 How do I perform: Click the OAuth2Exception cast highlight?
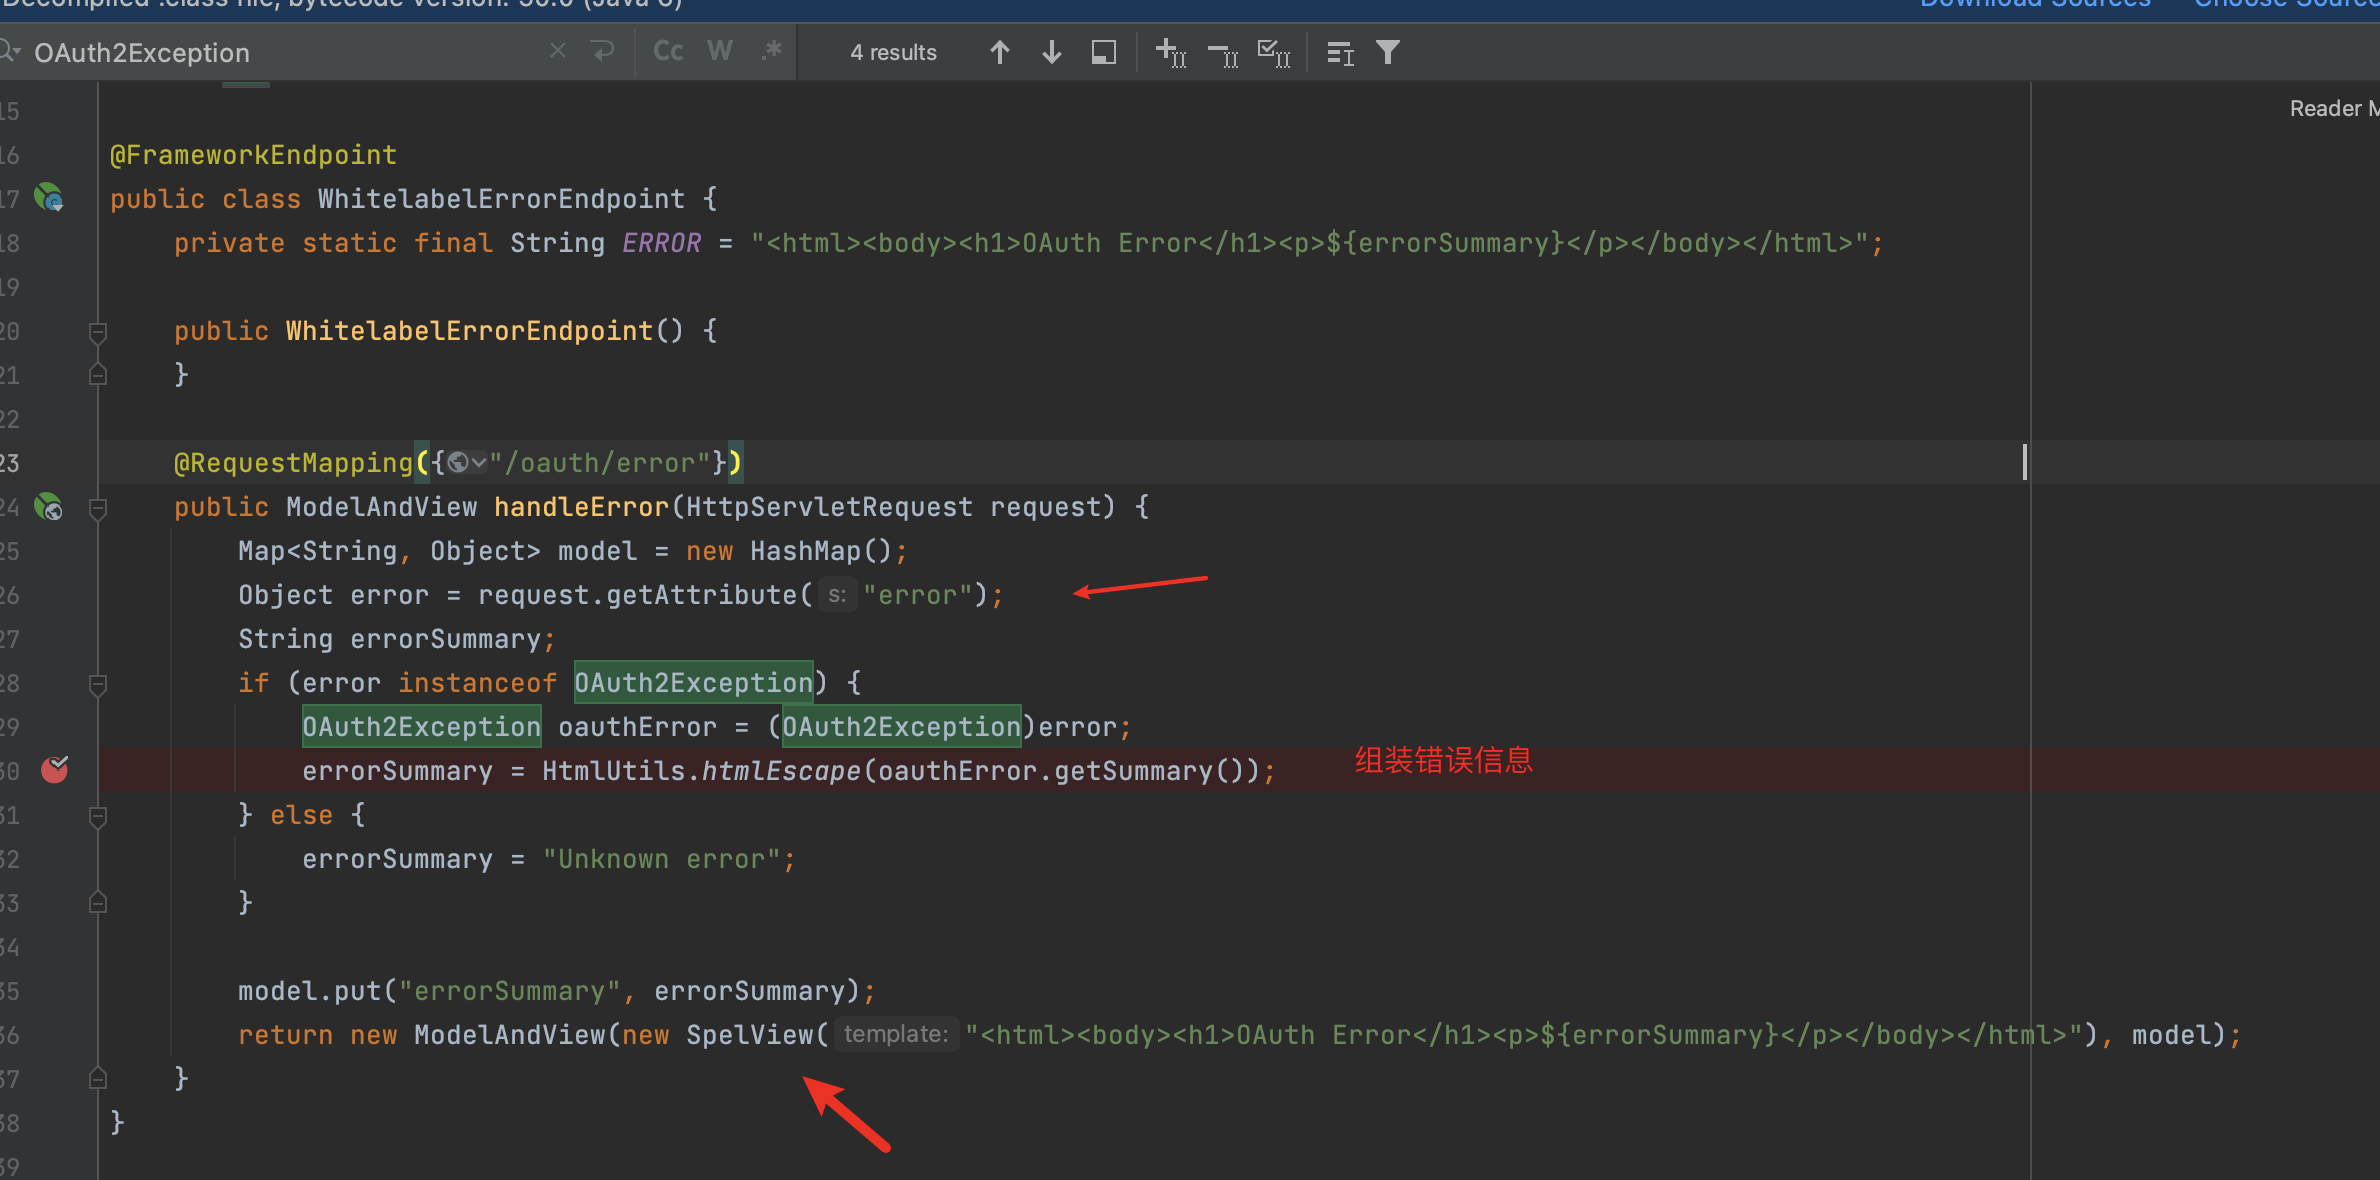tap(901, 727)
